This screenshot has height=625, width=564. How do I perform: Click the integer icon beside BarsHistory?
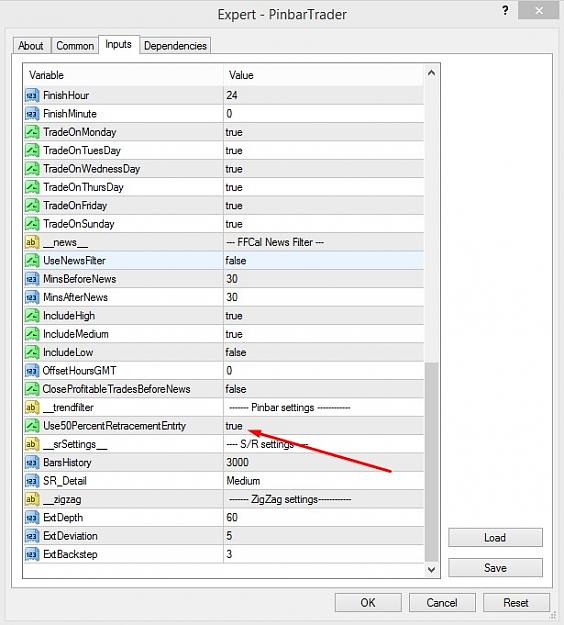tap(32, 462)
